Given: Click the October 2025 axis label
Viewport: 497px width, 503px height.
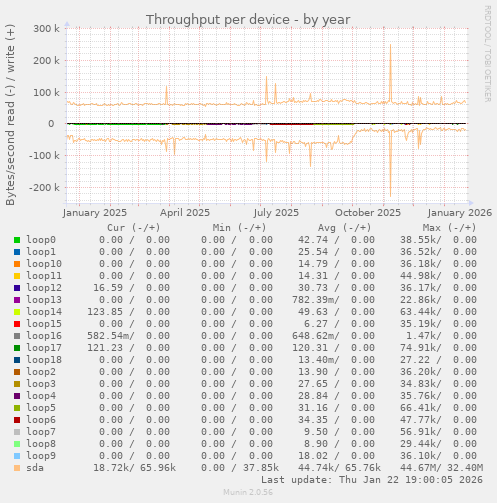Looking at the screenshot, I should [368, 213].
